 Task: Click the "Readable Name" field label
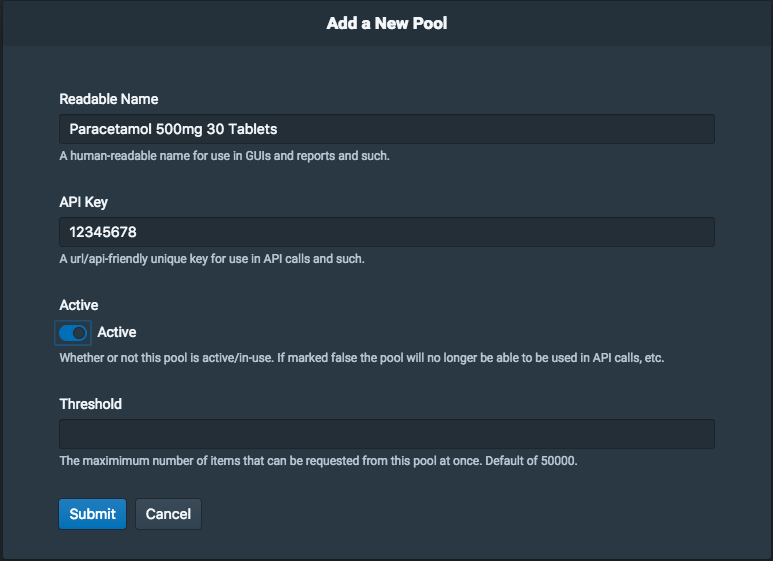click(109, 99)
